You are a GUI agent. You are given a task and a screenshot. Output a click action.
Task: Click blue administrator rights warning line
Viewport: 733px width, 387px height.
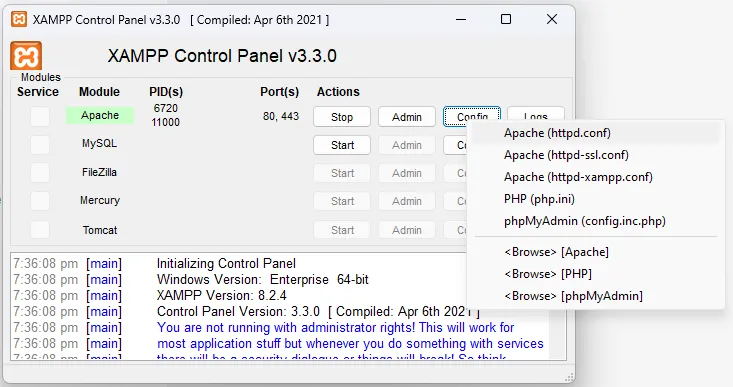tap(335, 327)
